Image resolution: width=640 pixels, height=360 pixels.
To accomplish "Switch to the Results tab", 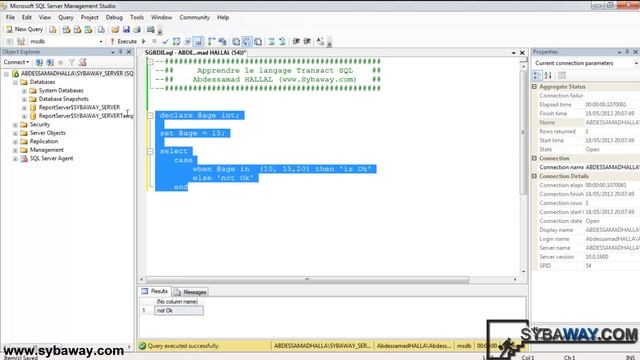I will (155, 291).
